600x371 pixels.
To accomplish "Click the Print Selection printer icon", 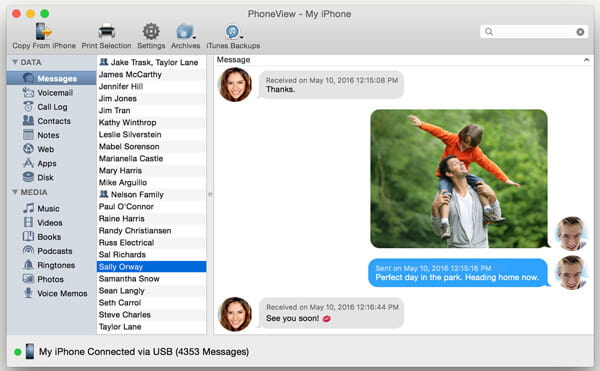I will 106,32.
